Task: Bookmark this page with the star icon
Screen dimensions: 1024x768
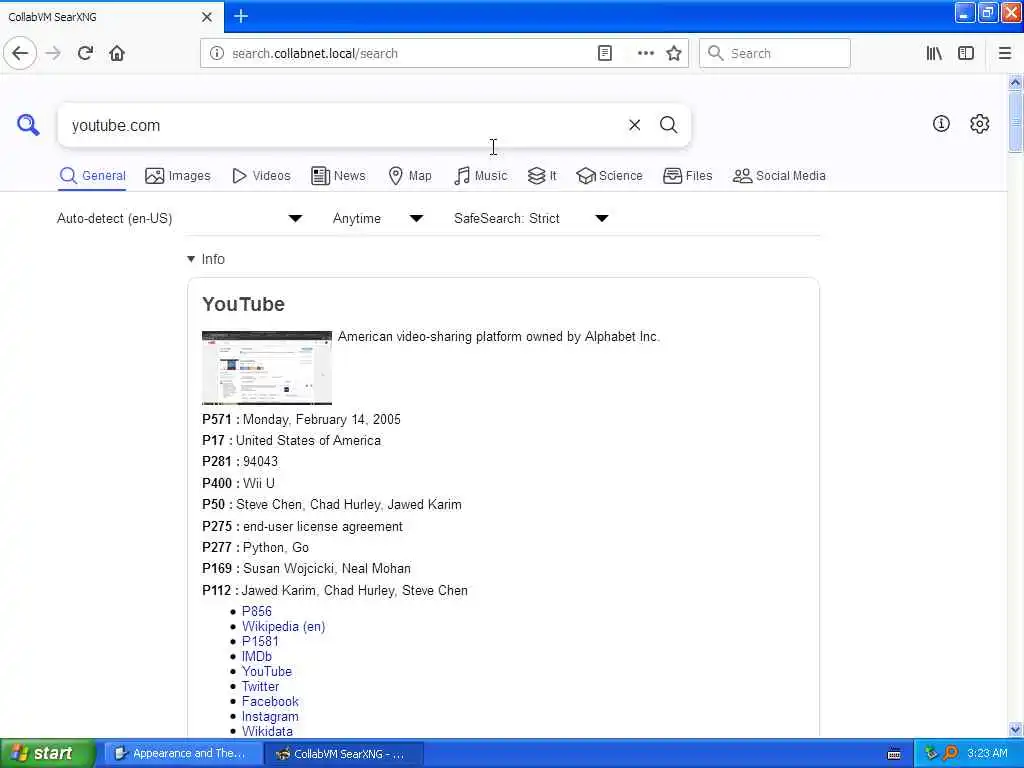Action: coord(673,53)
